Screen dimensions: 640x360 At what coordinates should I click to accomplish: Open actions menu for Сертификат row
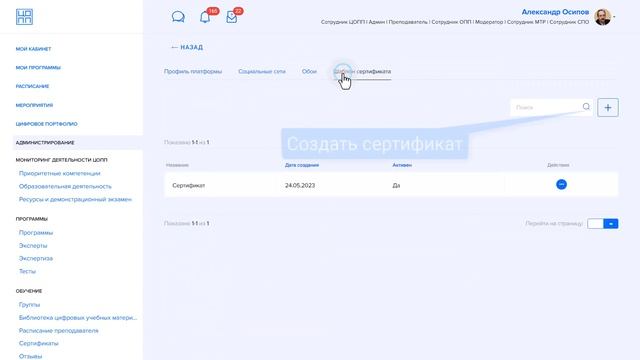[x=561, y=184]
